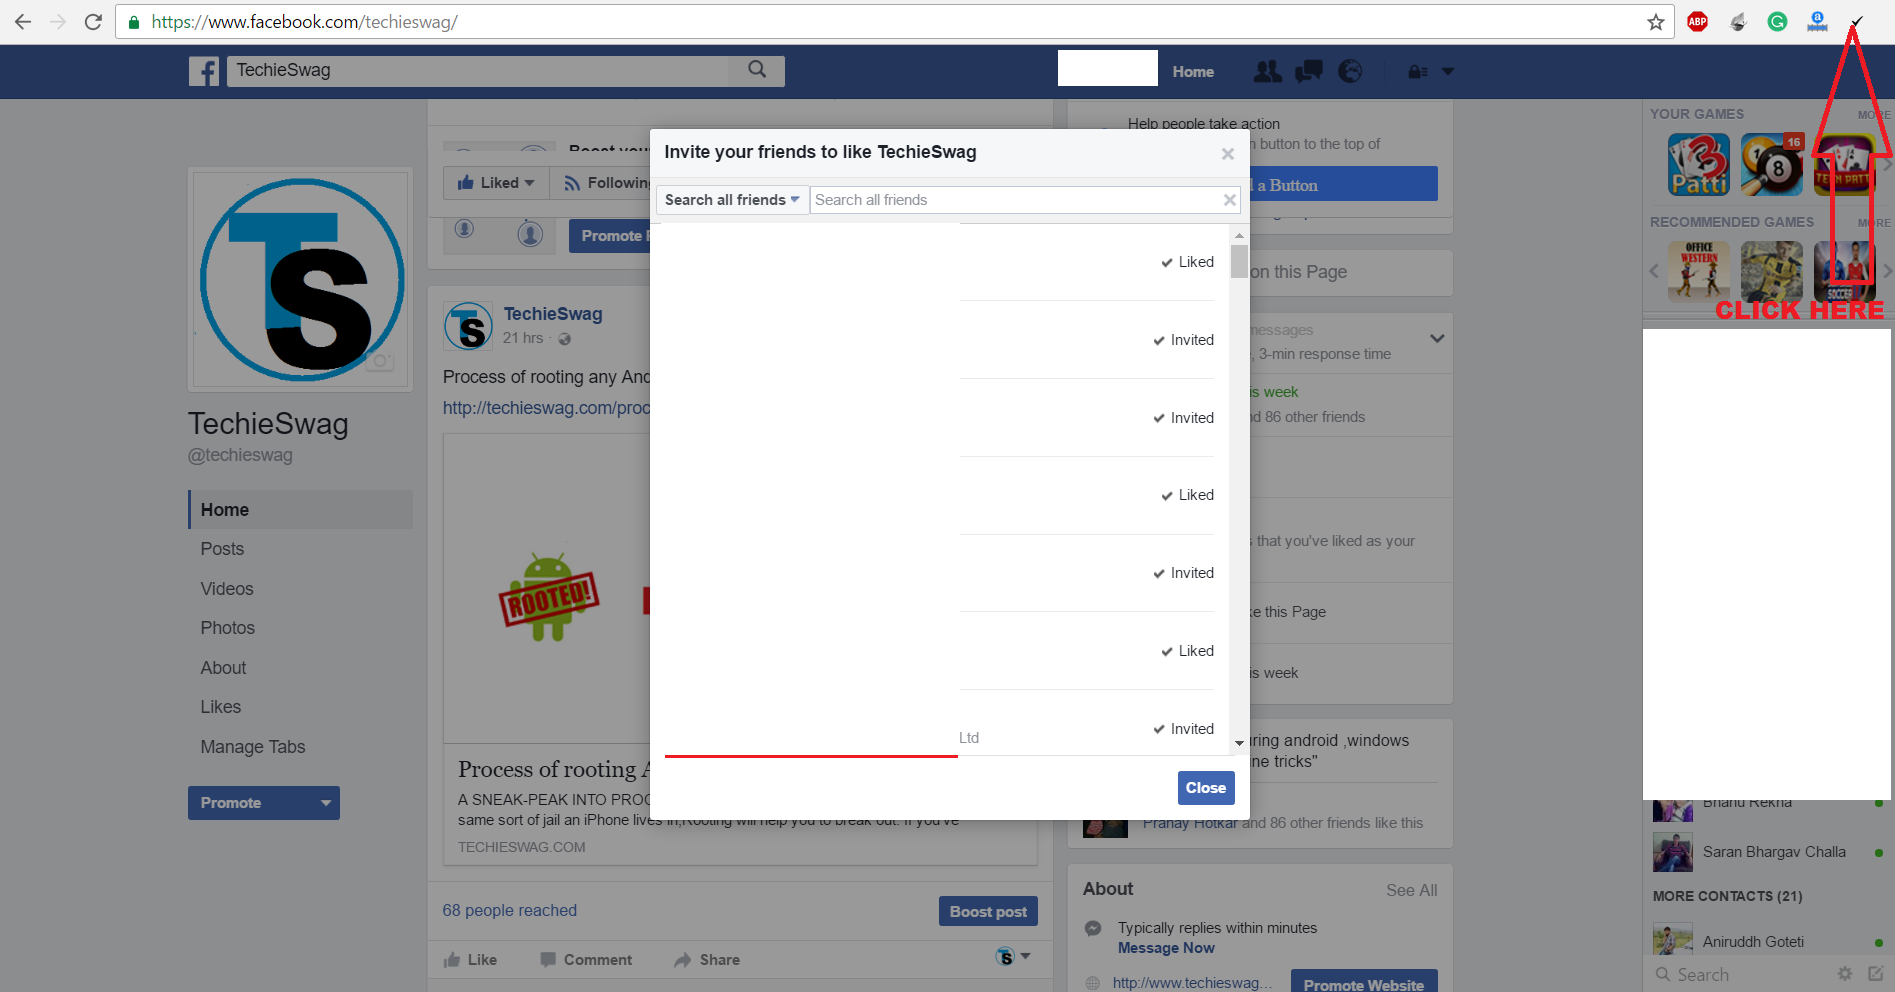This screenshot has width=1895, height=992.
Task: Show previous recommended games with left arrow
Action: click(x=1654, y=271)
